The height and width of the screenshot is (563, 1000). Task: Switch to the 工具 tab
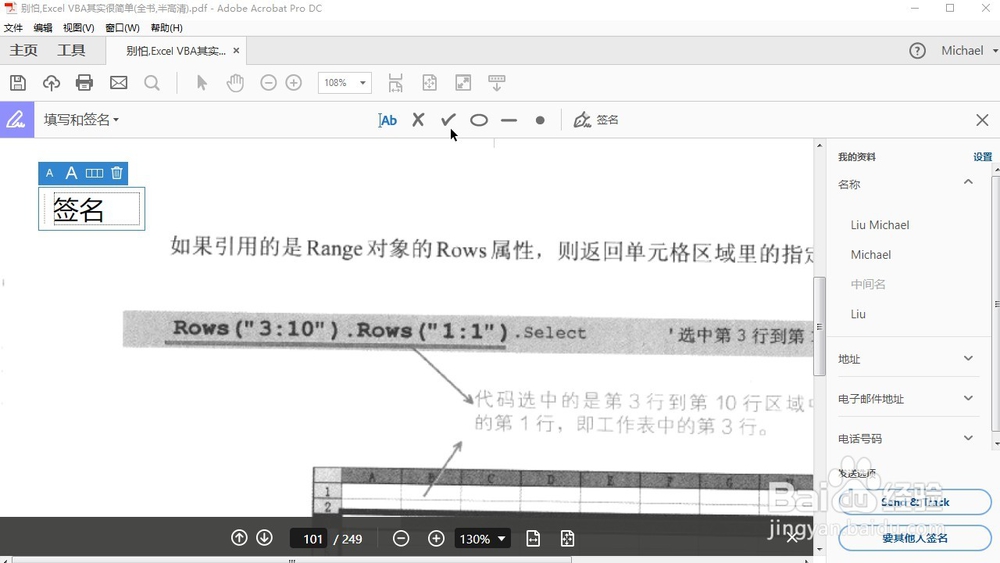71,50
